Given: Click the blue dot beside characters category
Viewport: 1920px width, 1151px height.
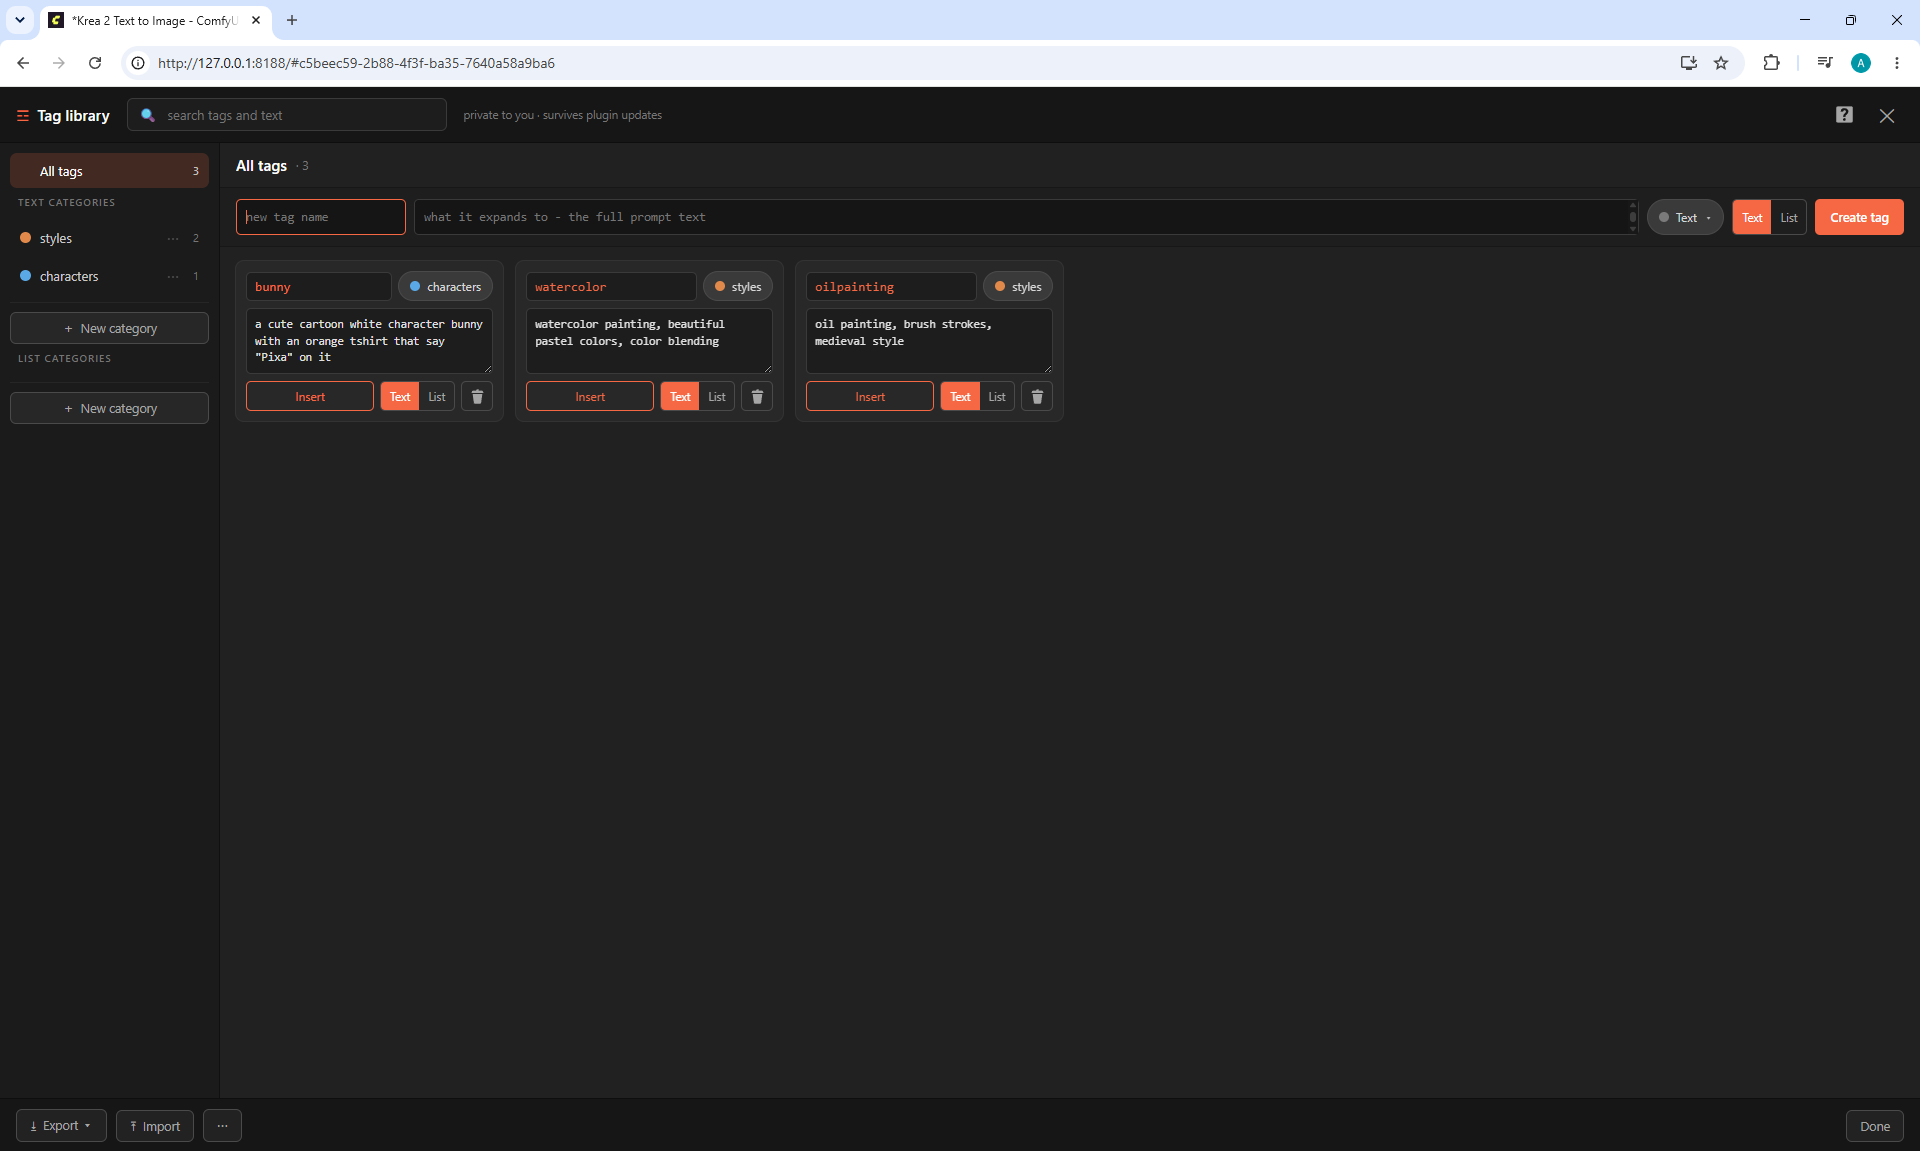Looking at the screenshot, I should [26, 276].
